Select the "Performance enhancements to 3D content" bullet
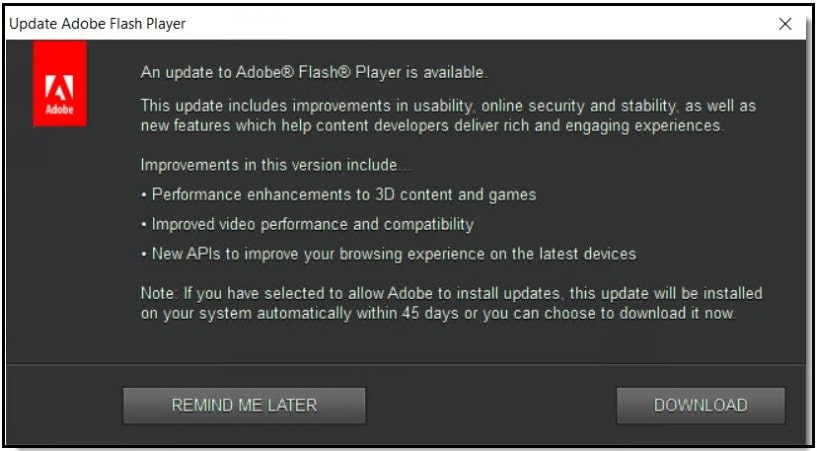 tap(339, 195)
